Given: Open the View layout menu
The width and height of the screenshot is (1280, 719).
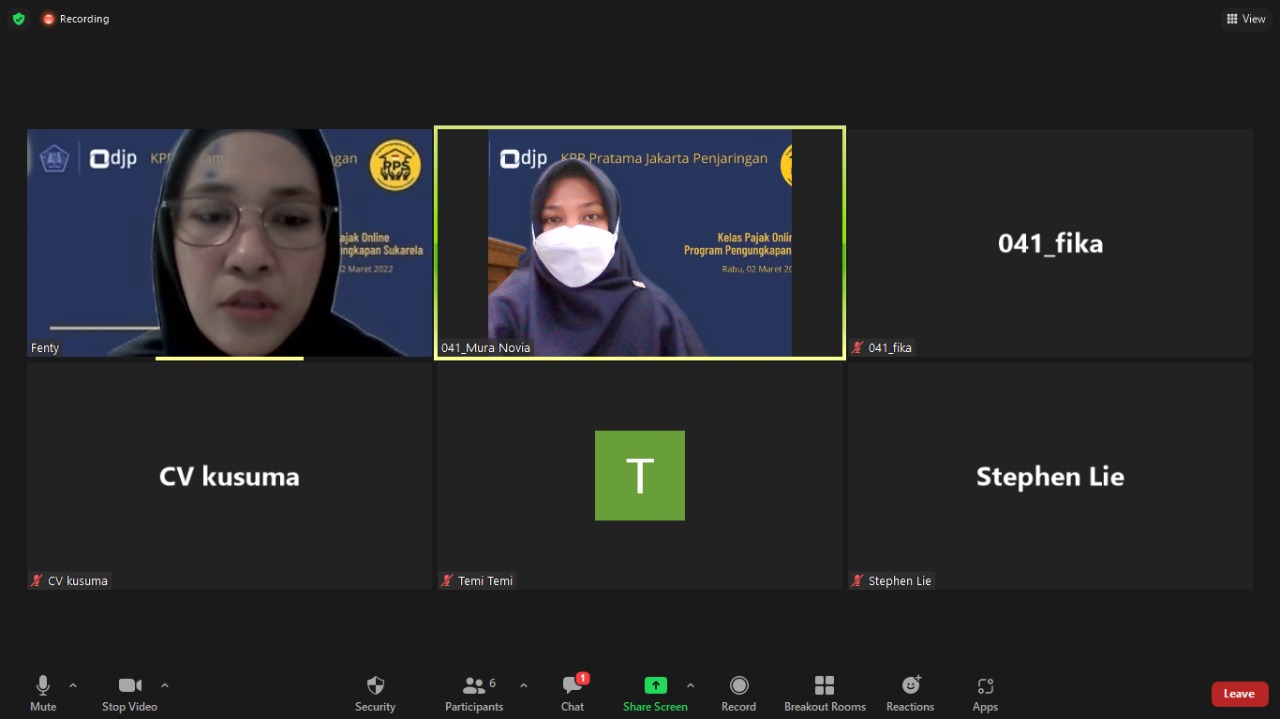Looking at the screenshot, I should [1246, 19].
